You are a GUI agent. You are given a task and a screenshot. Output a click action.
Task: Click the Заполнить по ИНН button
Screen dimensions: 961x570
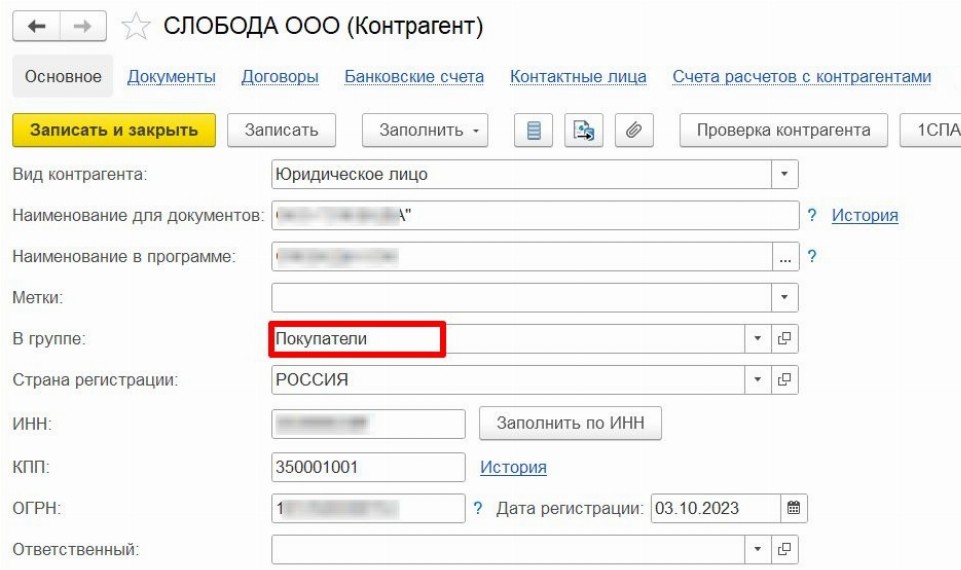click(x=571, y=424)
